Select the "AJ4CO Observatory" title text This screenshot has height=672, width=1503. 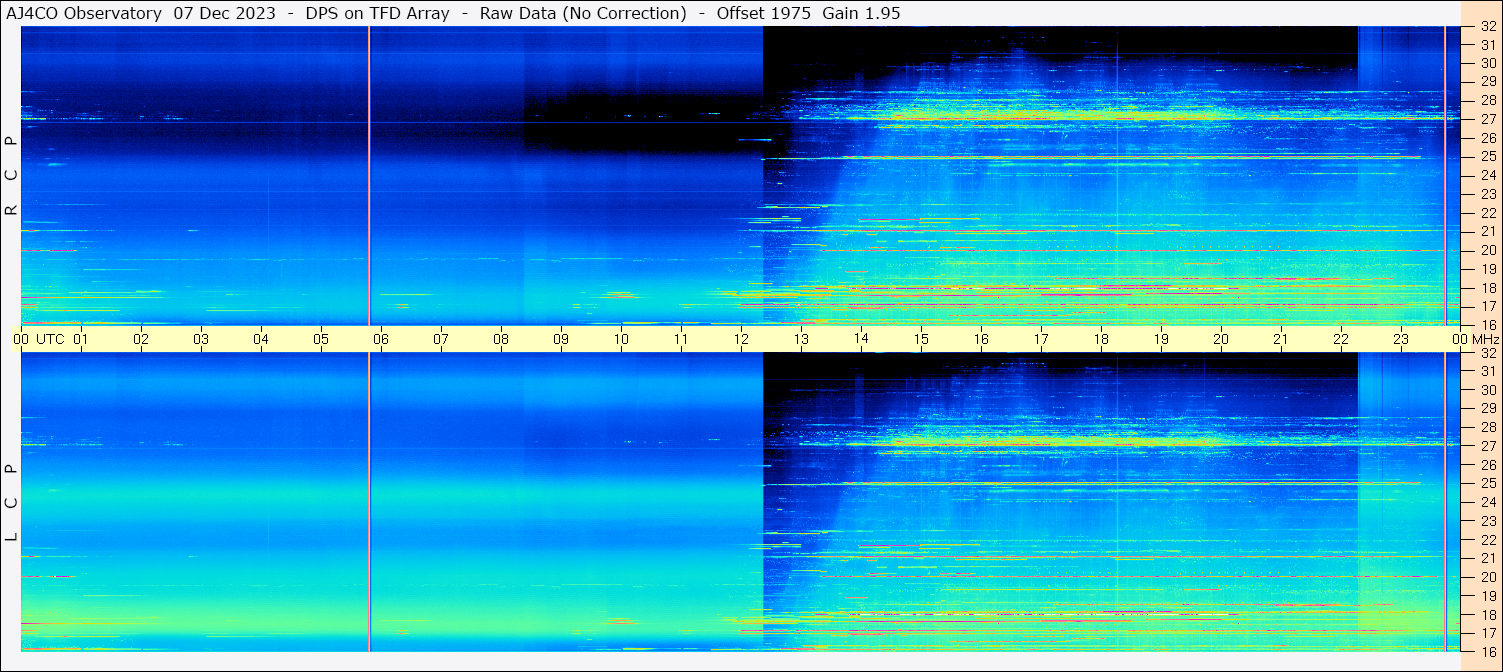pos(84,13)
